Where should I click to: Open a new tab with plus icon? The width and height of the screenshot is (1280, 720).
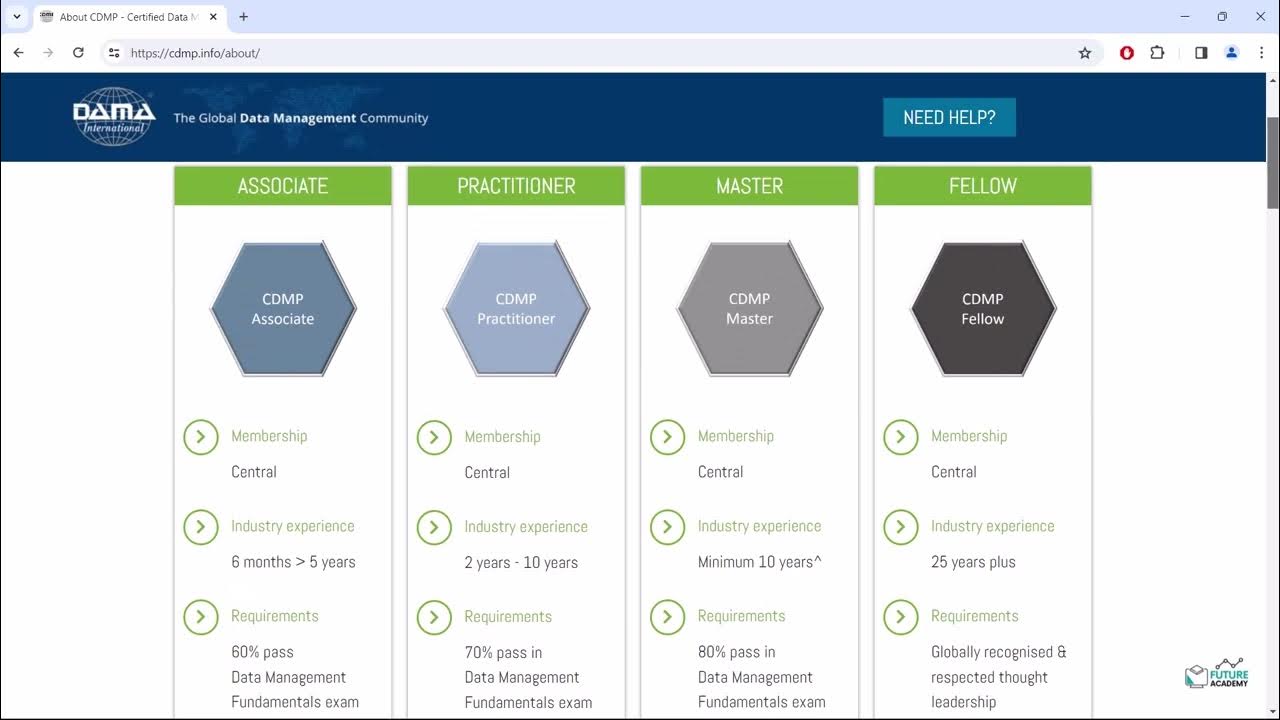[x=243, y=17]
